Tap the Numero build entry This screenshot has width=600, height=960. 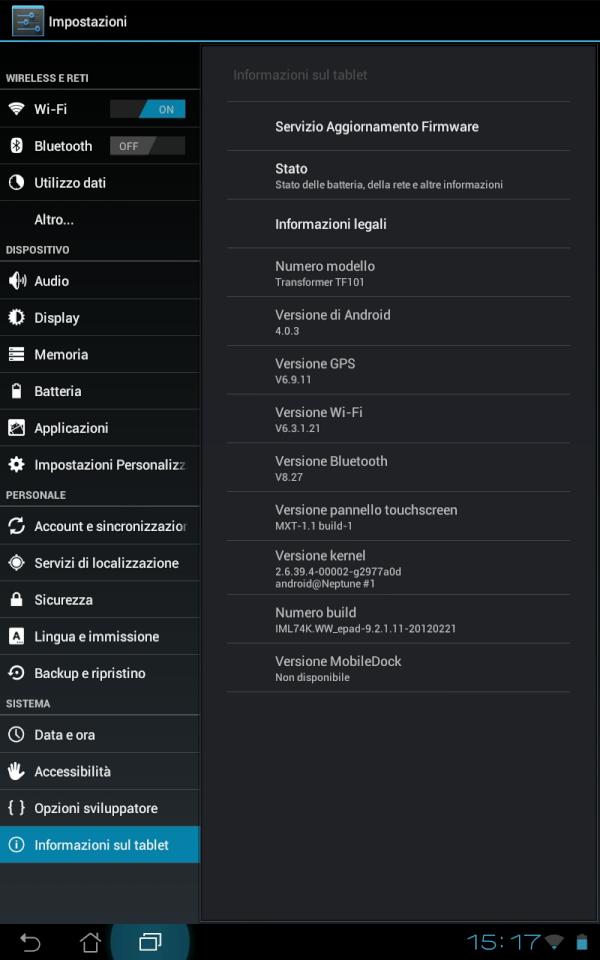click(x=366, y=620)
